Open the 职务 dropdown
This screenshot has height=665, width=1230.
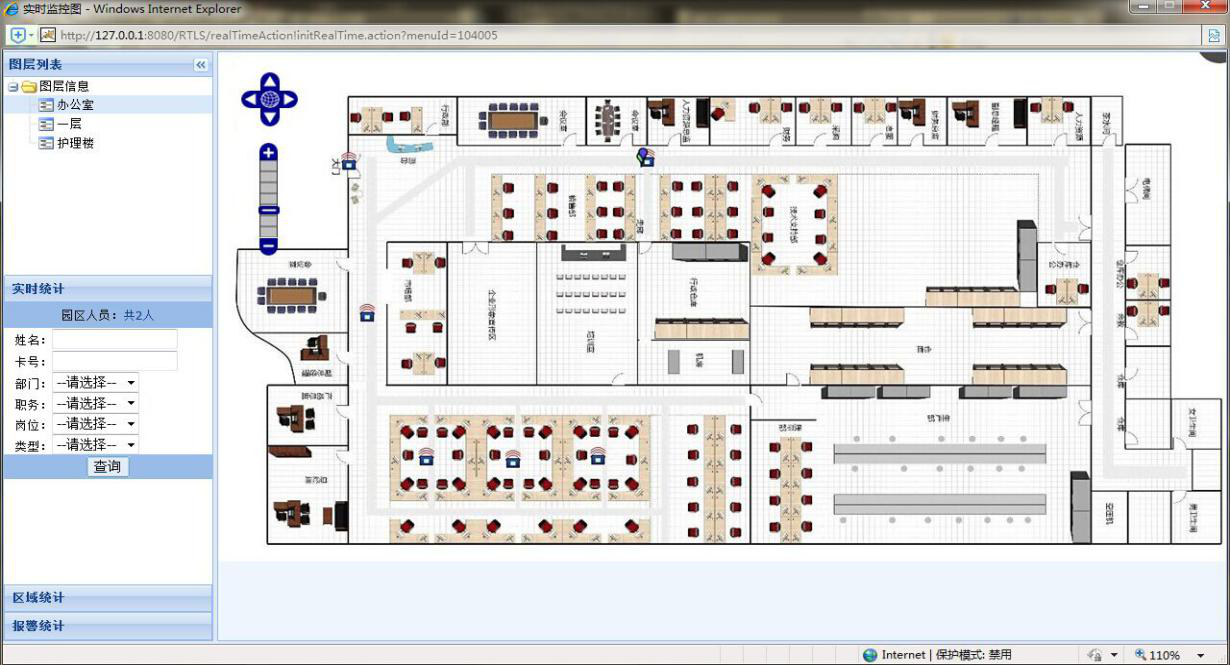(x=96, y=404)
